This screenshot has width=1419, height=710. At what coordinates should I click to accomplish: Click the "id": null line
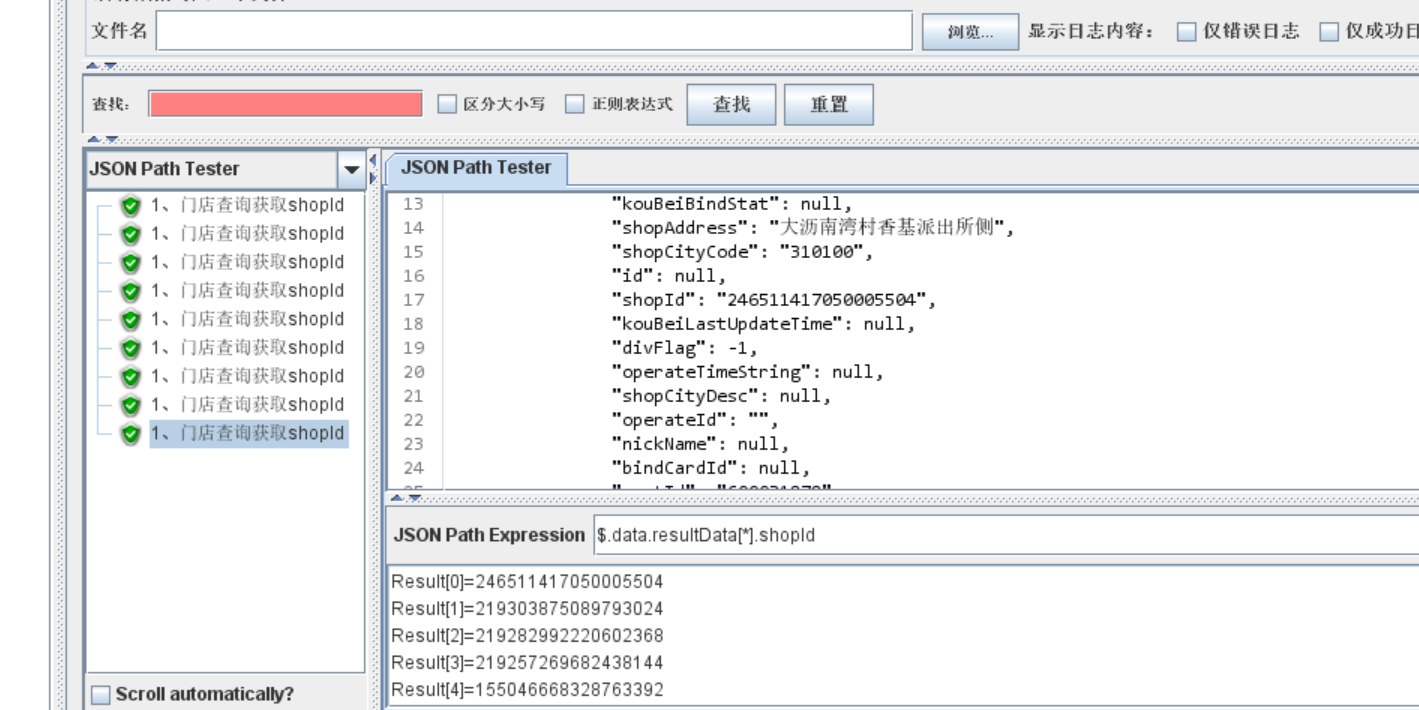tap(668, 276)
